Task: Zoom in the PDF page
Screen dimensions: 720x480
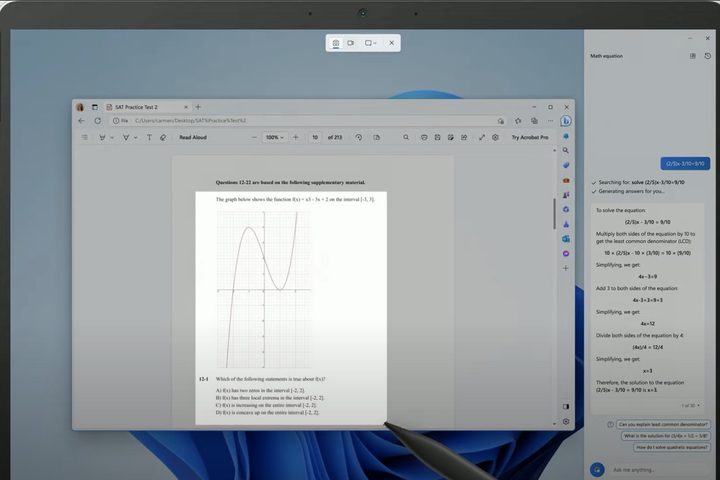Action: [x=296, y=137]
